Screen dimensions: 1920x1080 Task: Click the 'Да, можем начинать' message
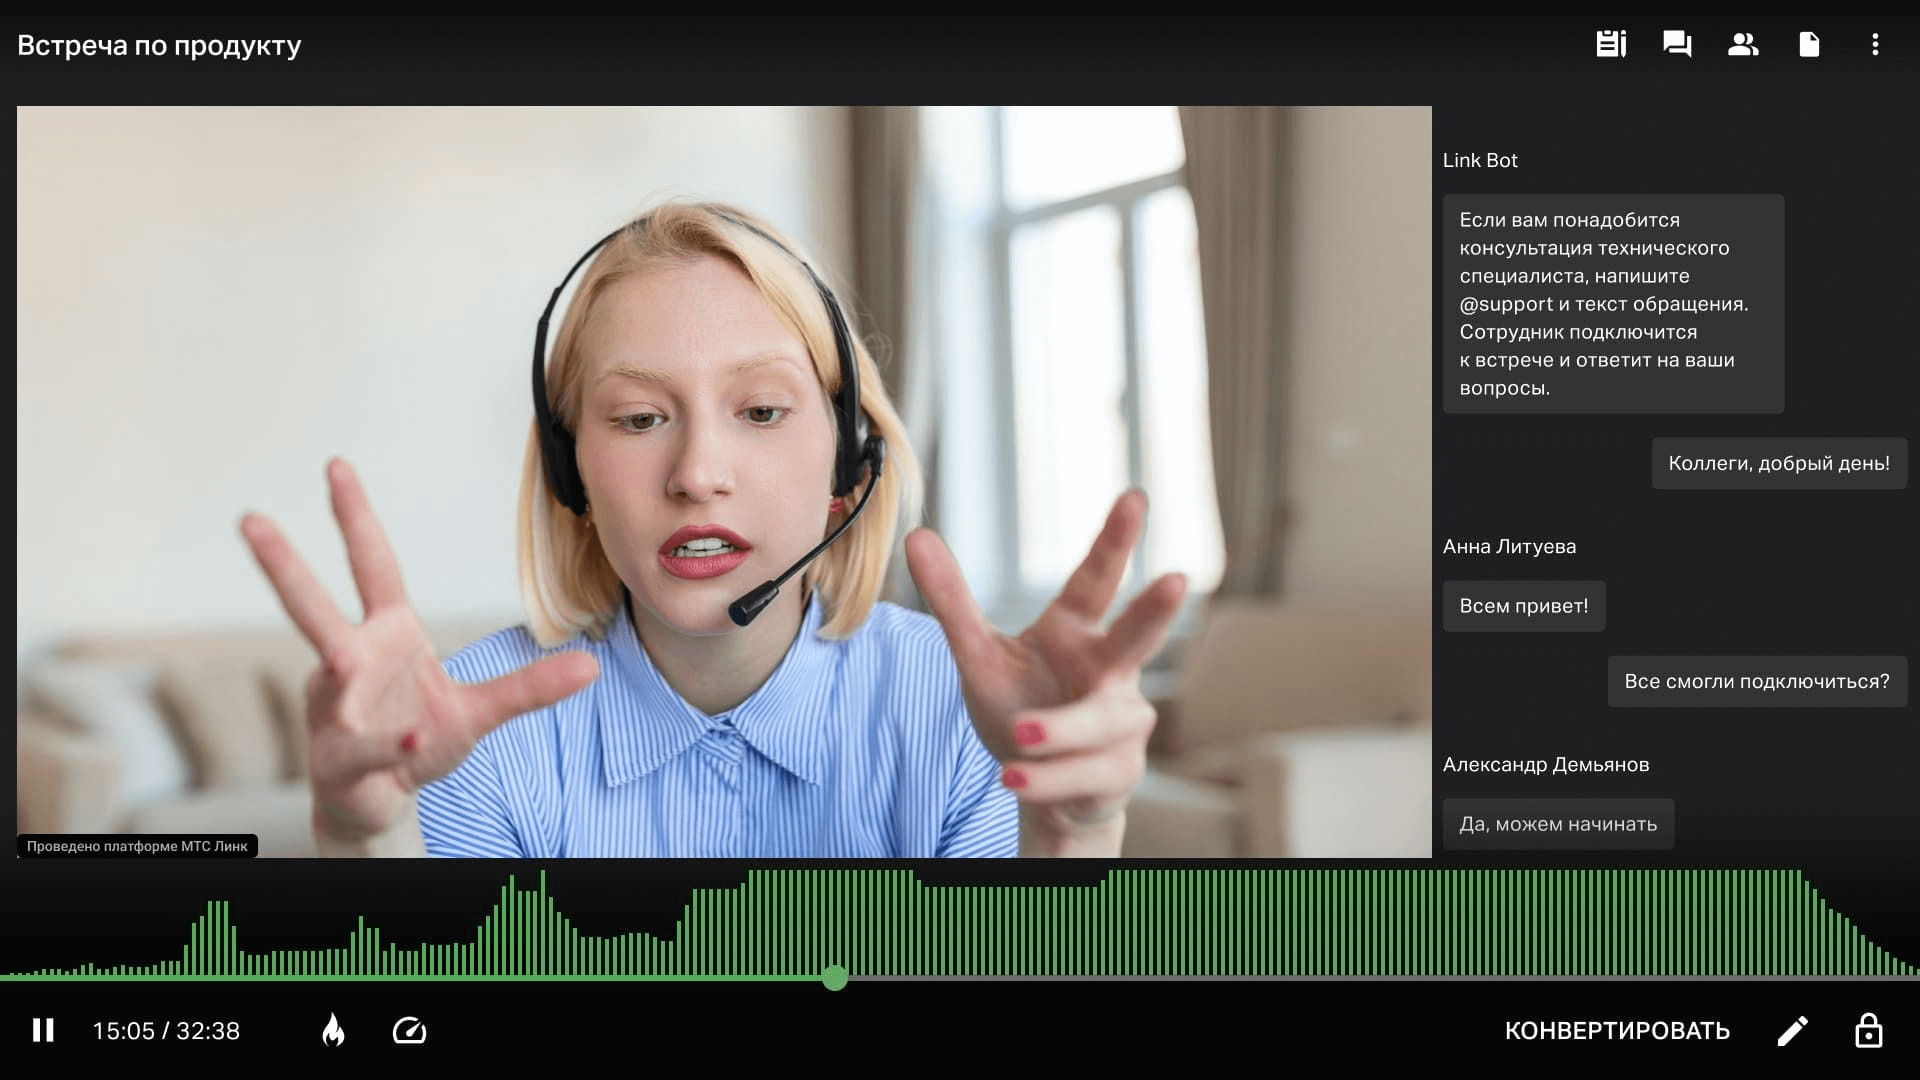pos(1557,824)
